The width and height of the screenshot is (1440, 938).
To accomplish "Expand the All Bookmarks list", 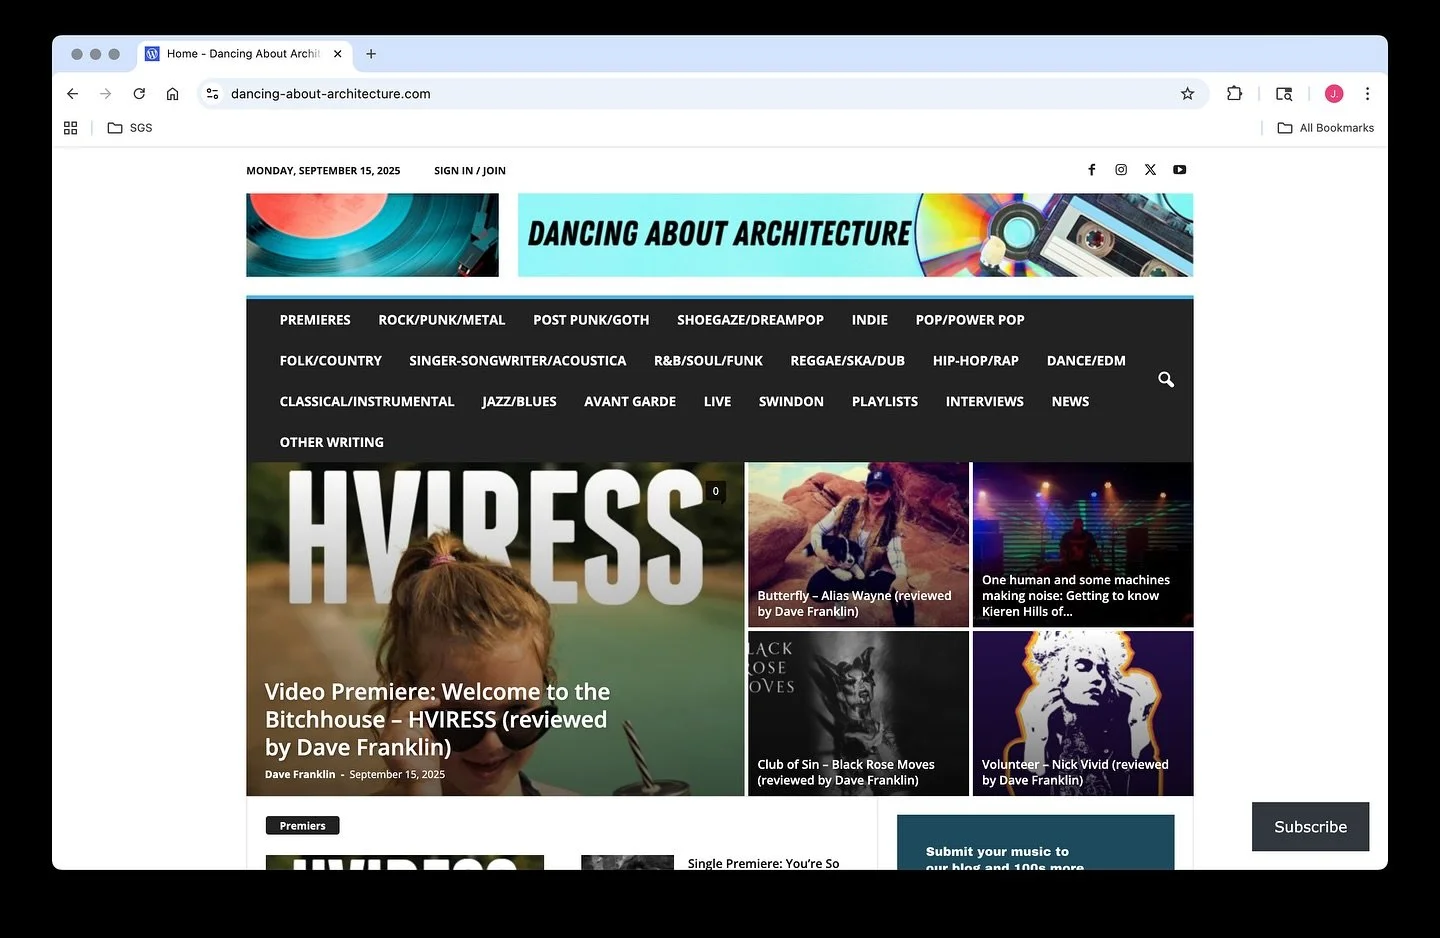I will [1325, 127].
